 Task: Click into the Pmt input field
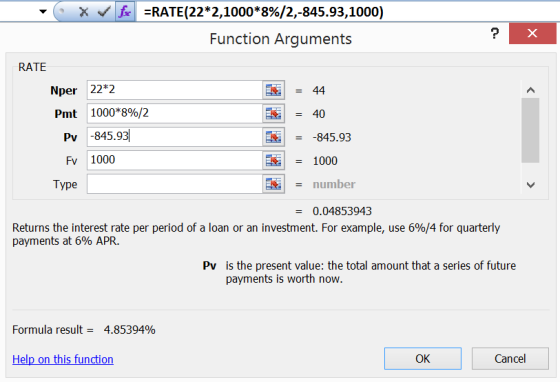(x=175, y=114)
